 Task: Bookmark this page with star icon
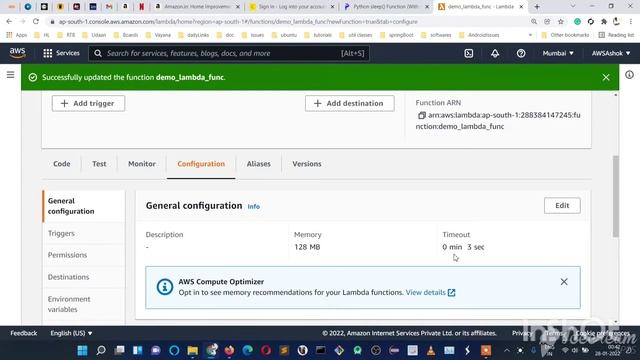[x=561, y=22]
